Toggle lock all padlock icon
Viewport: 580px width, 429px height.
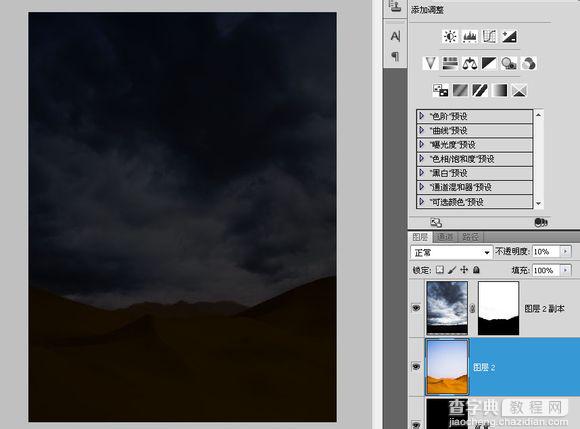(476, 270)
